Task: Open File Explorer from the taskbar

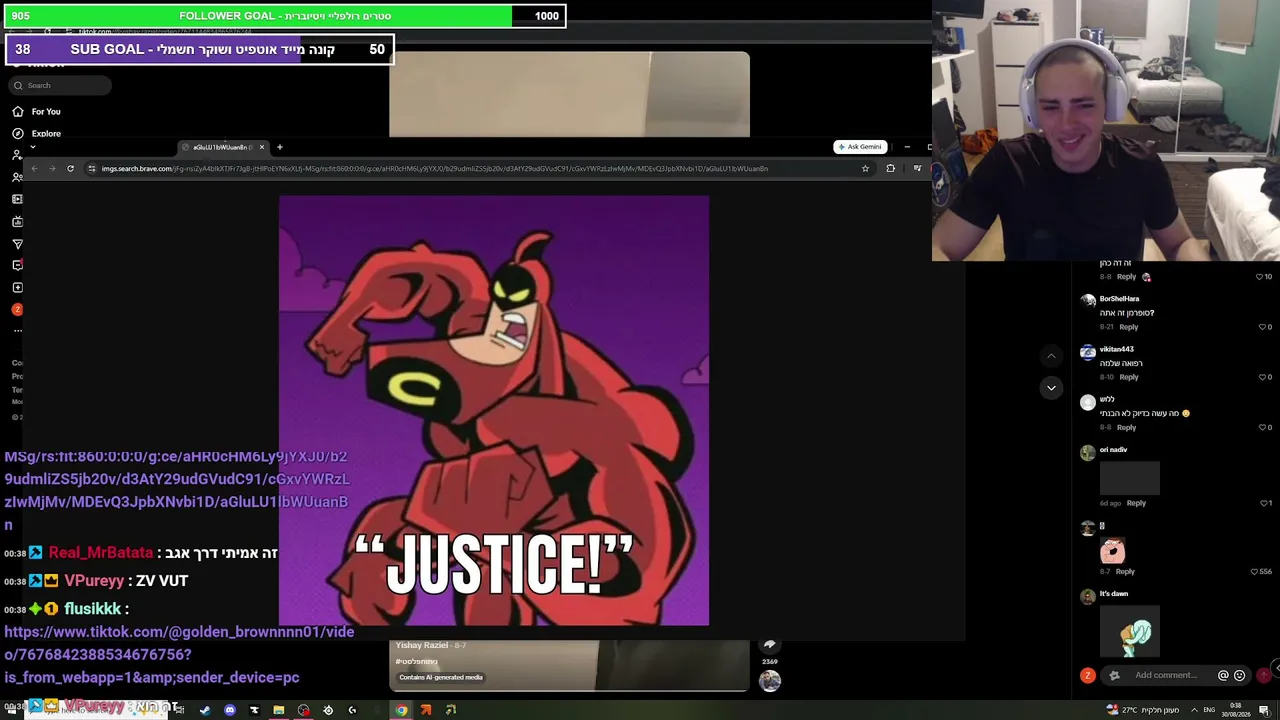Action: 279,710
